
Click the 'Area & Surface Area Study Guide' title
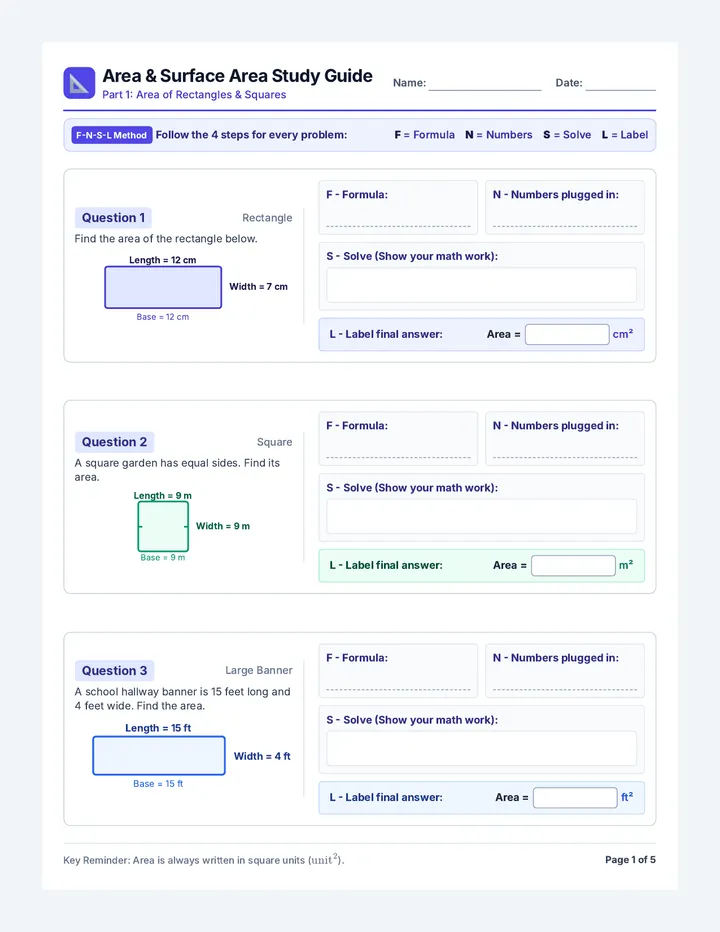click(237, 75)
